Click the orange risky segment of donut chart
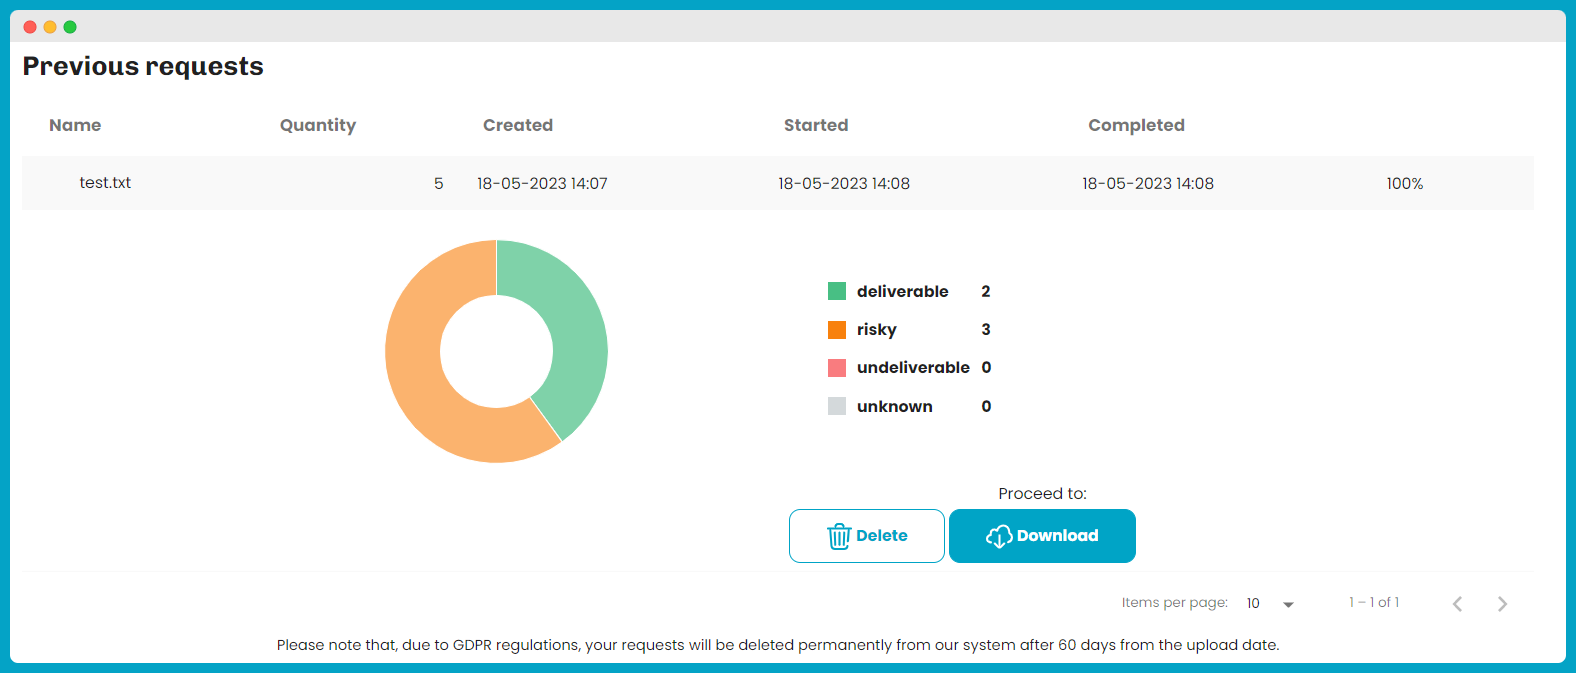The image size is (1576, 673). click(420, 380)
